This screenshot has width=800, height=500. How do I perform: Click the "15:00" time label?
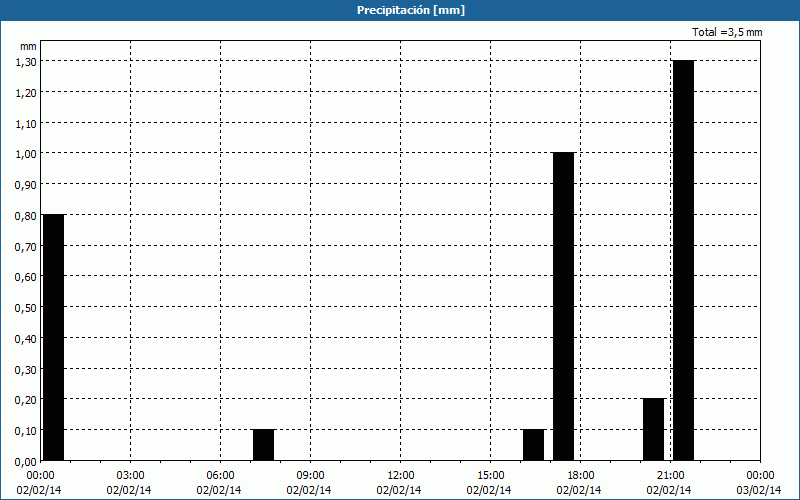[490, 476]
